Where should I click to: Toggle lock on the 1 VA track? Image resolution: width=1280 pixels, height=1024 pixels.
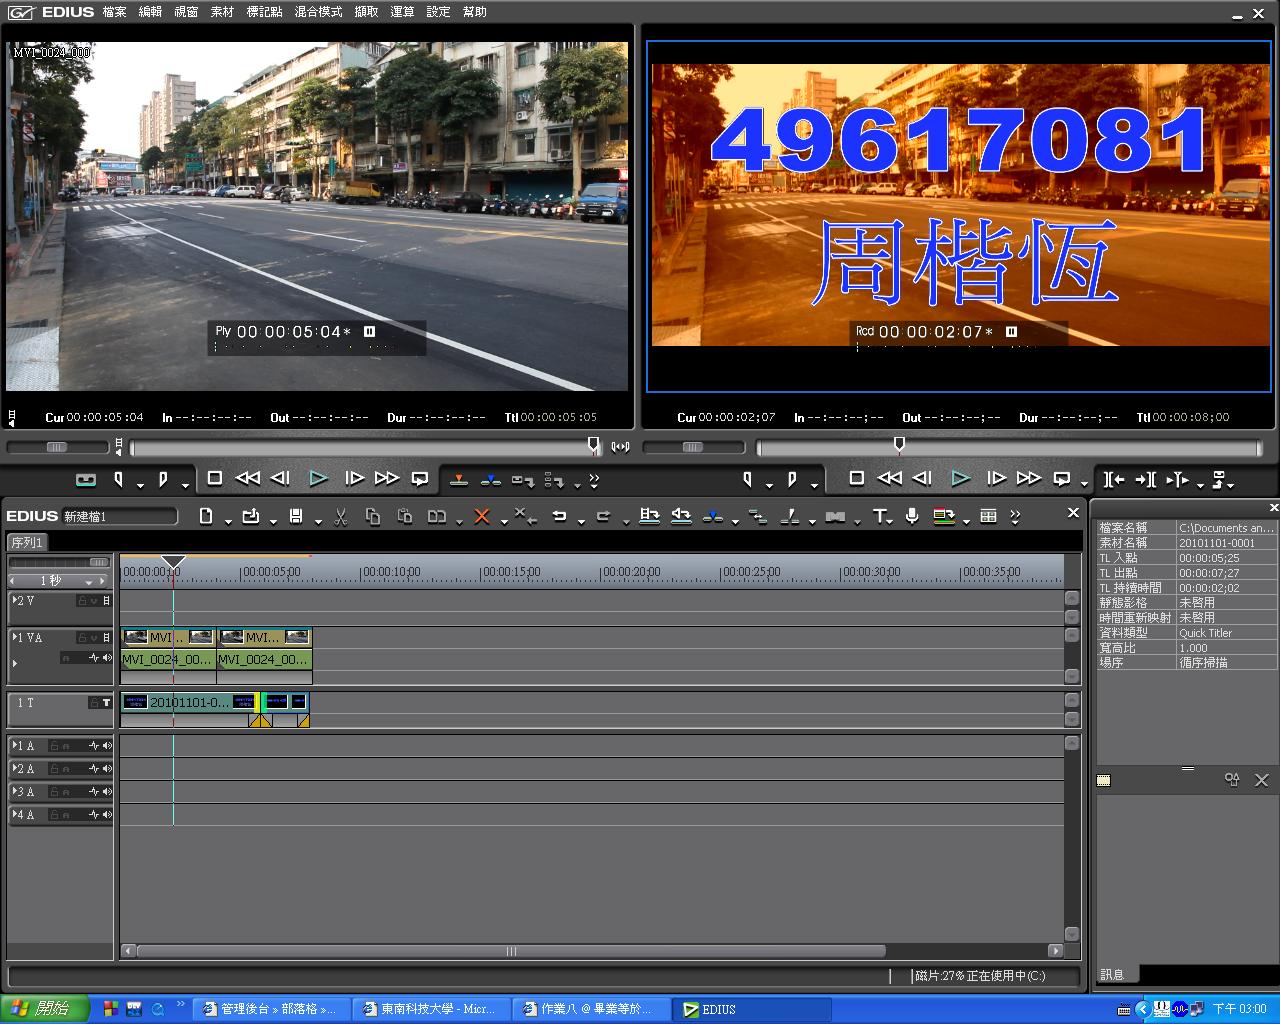(82, 638)
